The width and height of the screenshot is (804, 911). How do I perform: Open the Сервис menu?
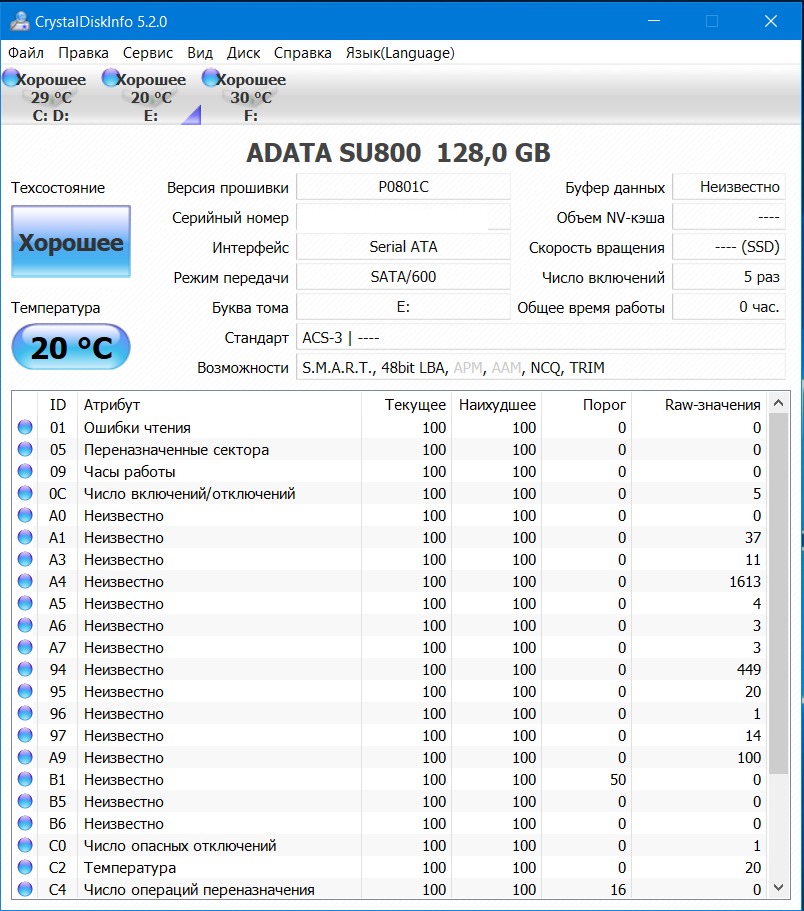click(x=148, y=53)
